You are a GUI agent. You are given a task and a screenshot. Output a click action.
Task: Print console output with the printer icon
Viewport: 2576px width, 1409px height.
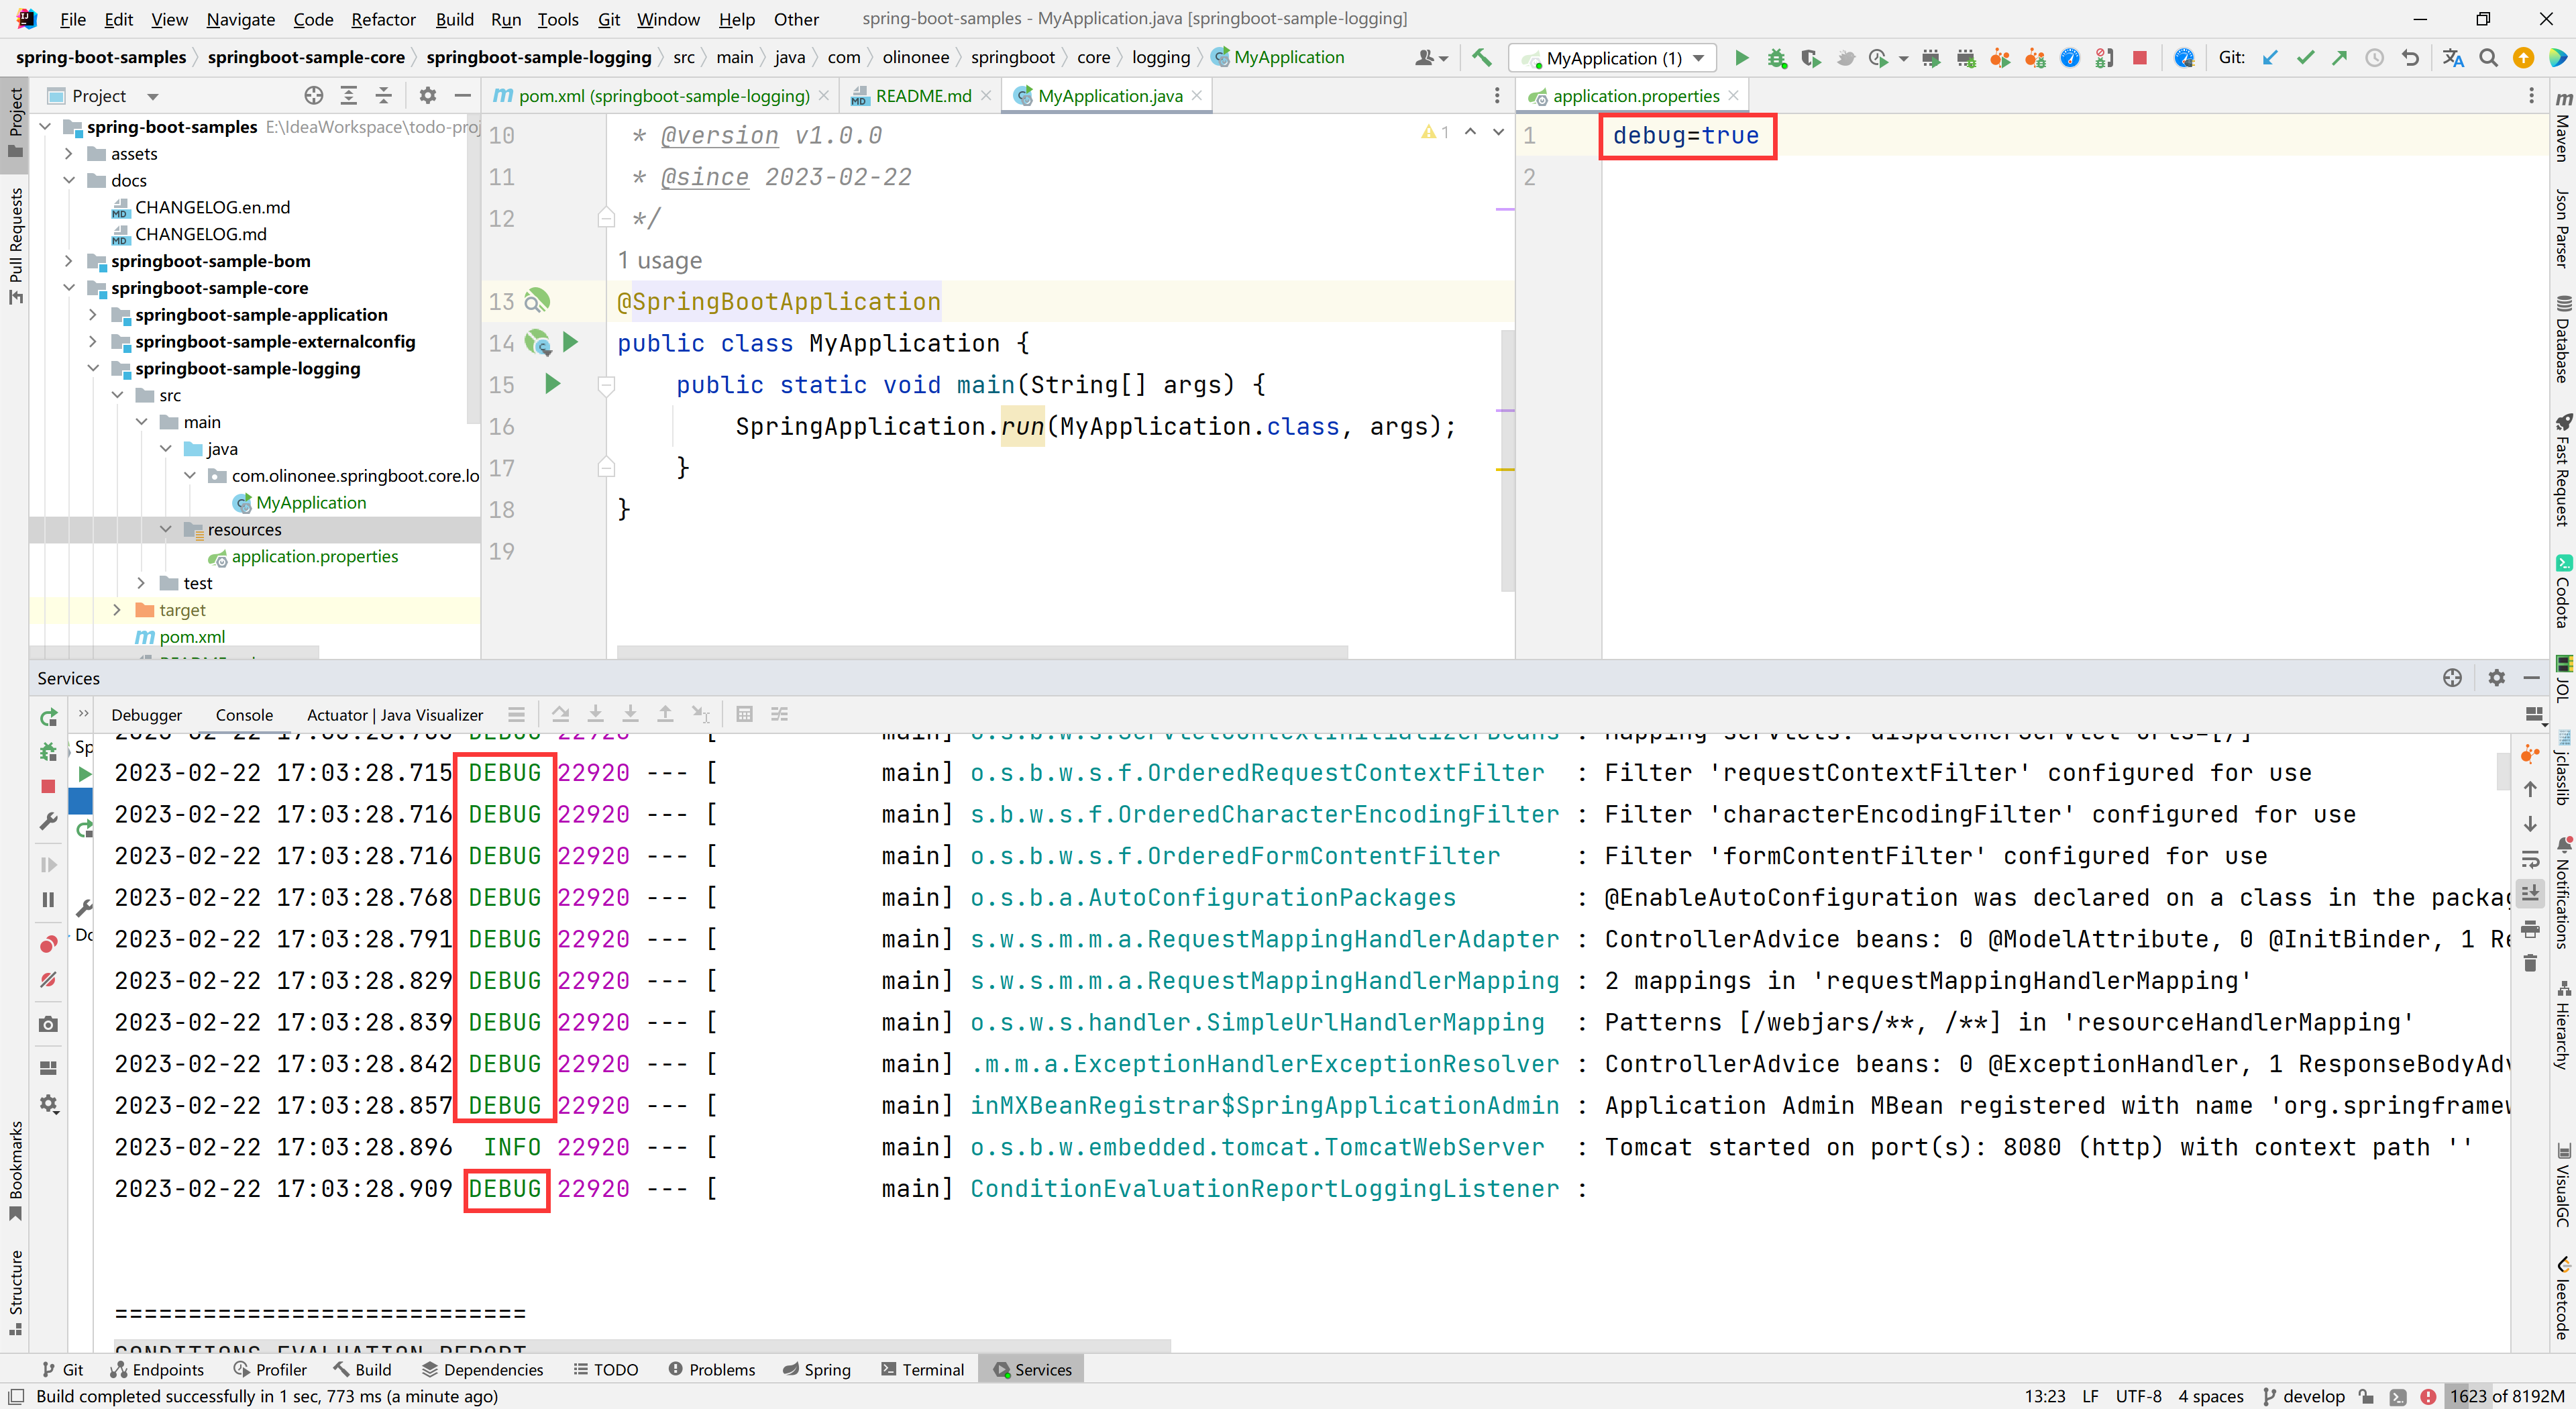click(x=2530, y=929)
